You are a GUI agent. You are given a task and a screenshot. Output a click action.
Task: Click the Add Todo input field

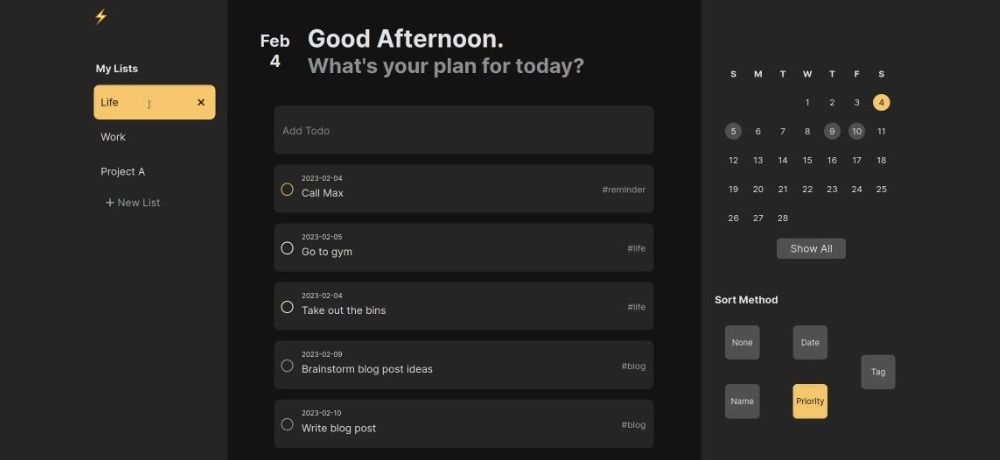point(463,131)
